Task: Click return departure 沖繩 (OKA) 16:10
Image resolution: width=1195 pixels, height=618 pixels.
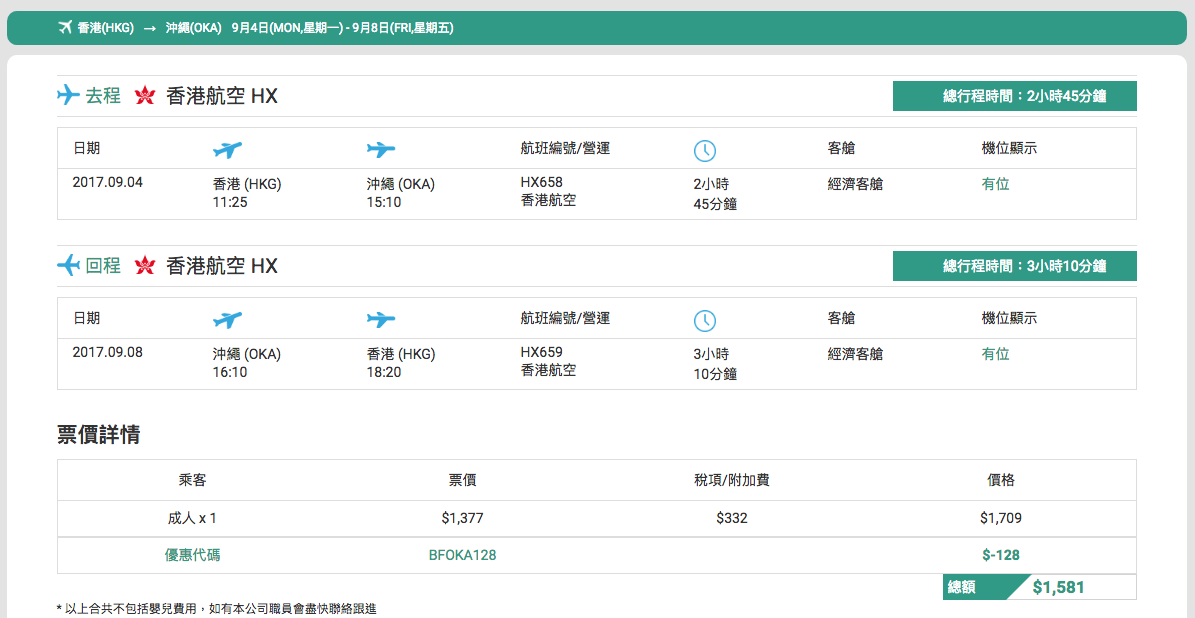Action: tap(247, 363)
